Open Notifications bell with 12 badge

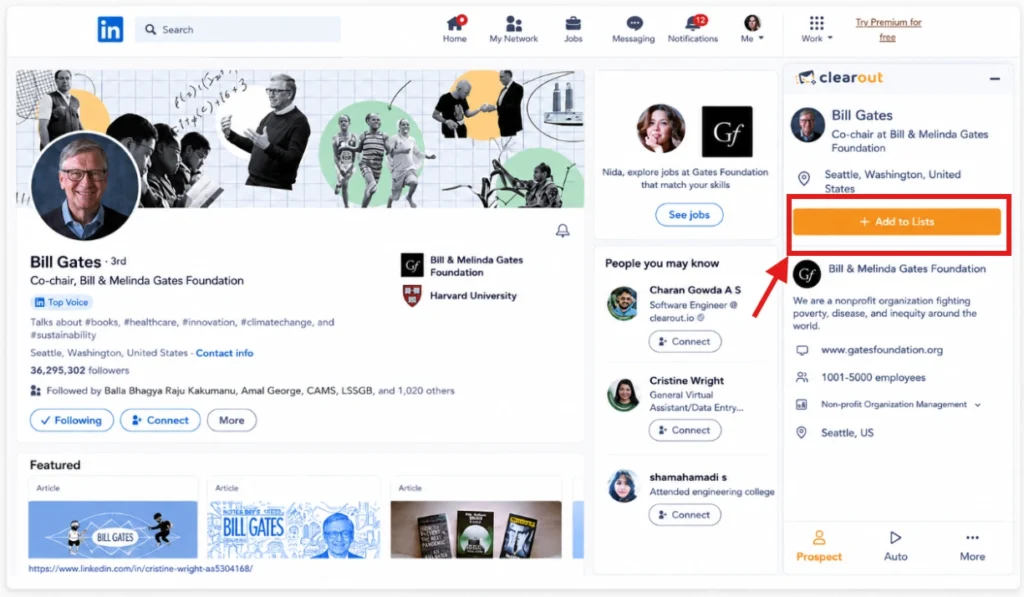point(692,29)
